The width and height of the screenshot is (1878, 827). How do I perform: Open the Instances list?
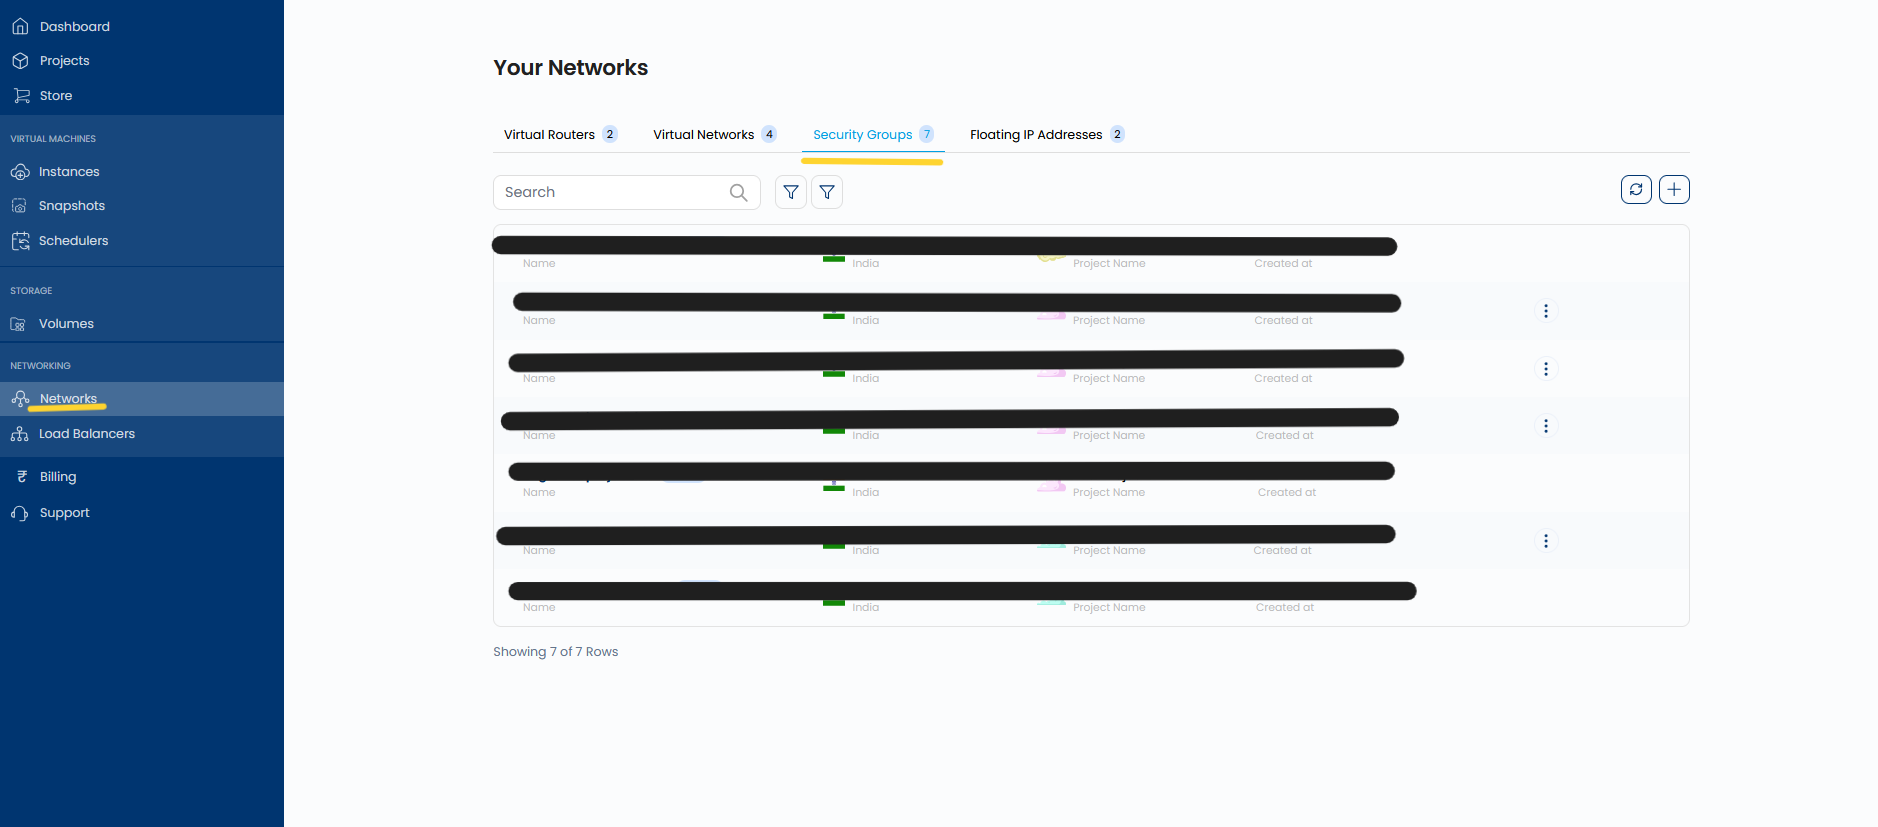(69, 172)
